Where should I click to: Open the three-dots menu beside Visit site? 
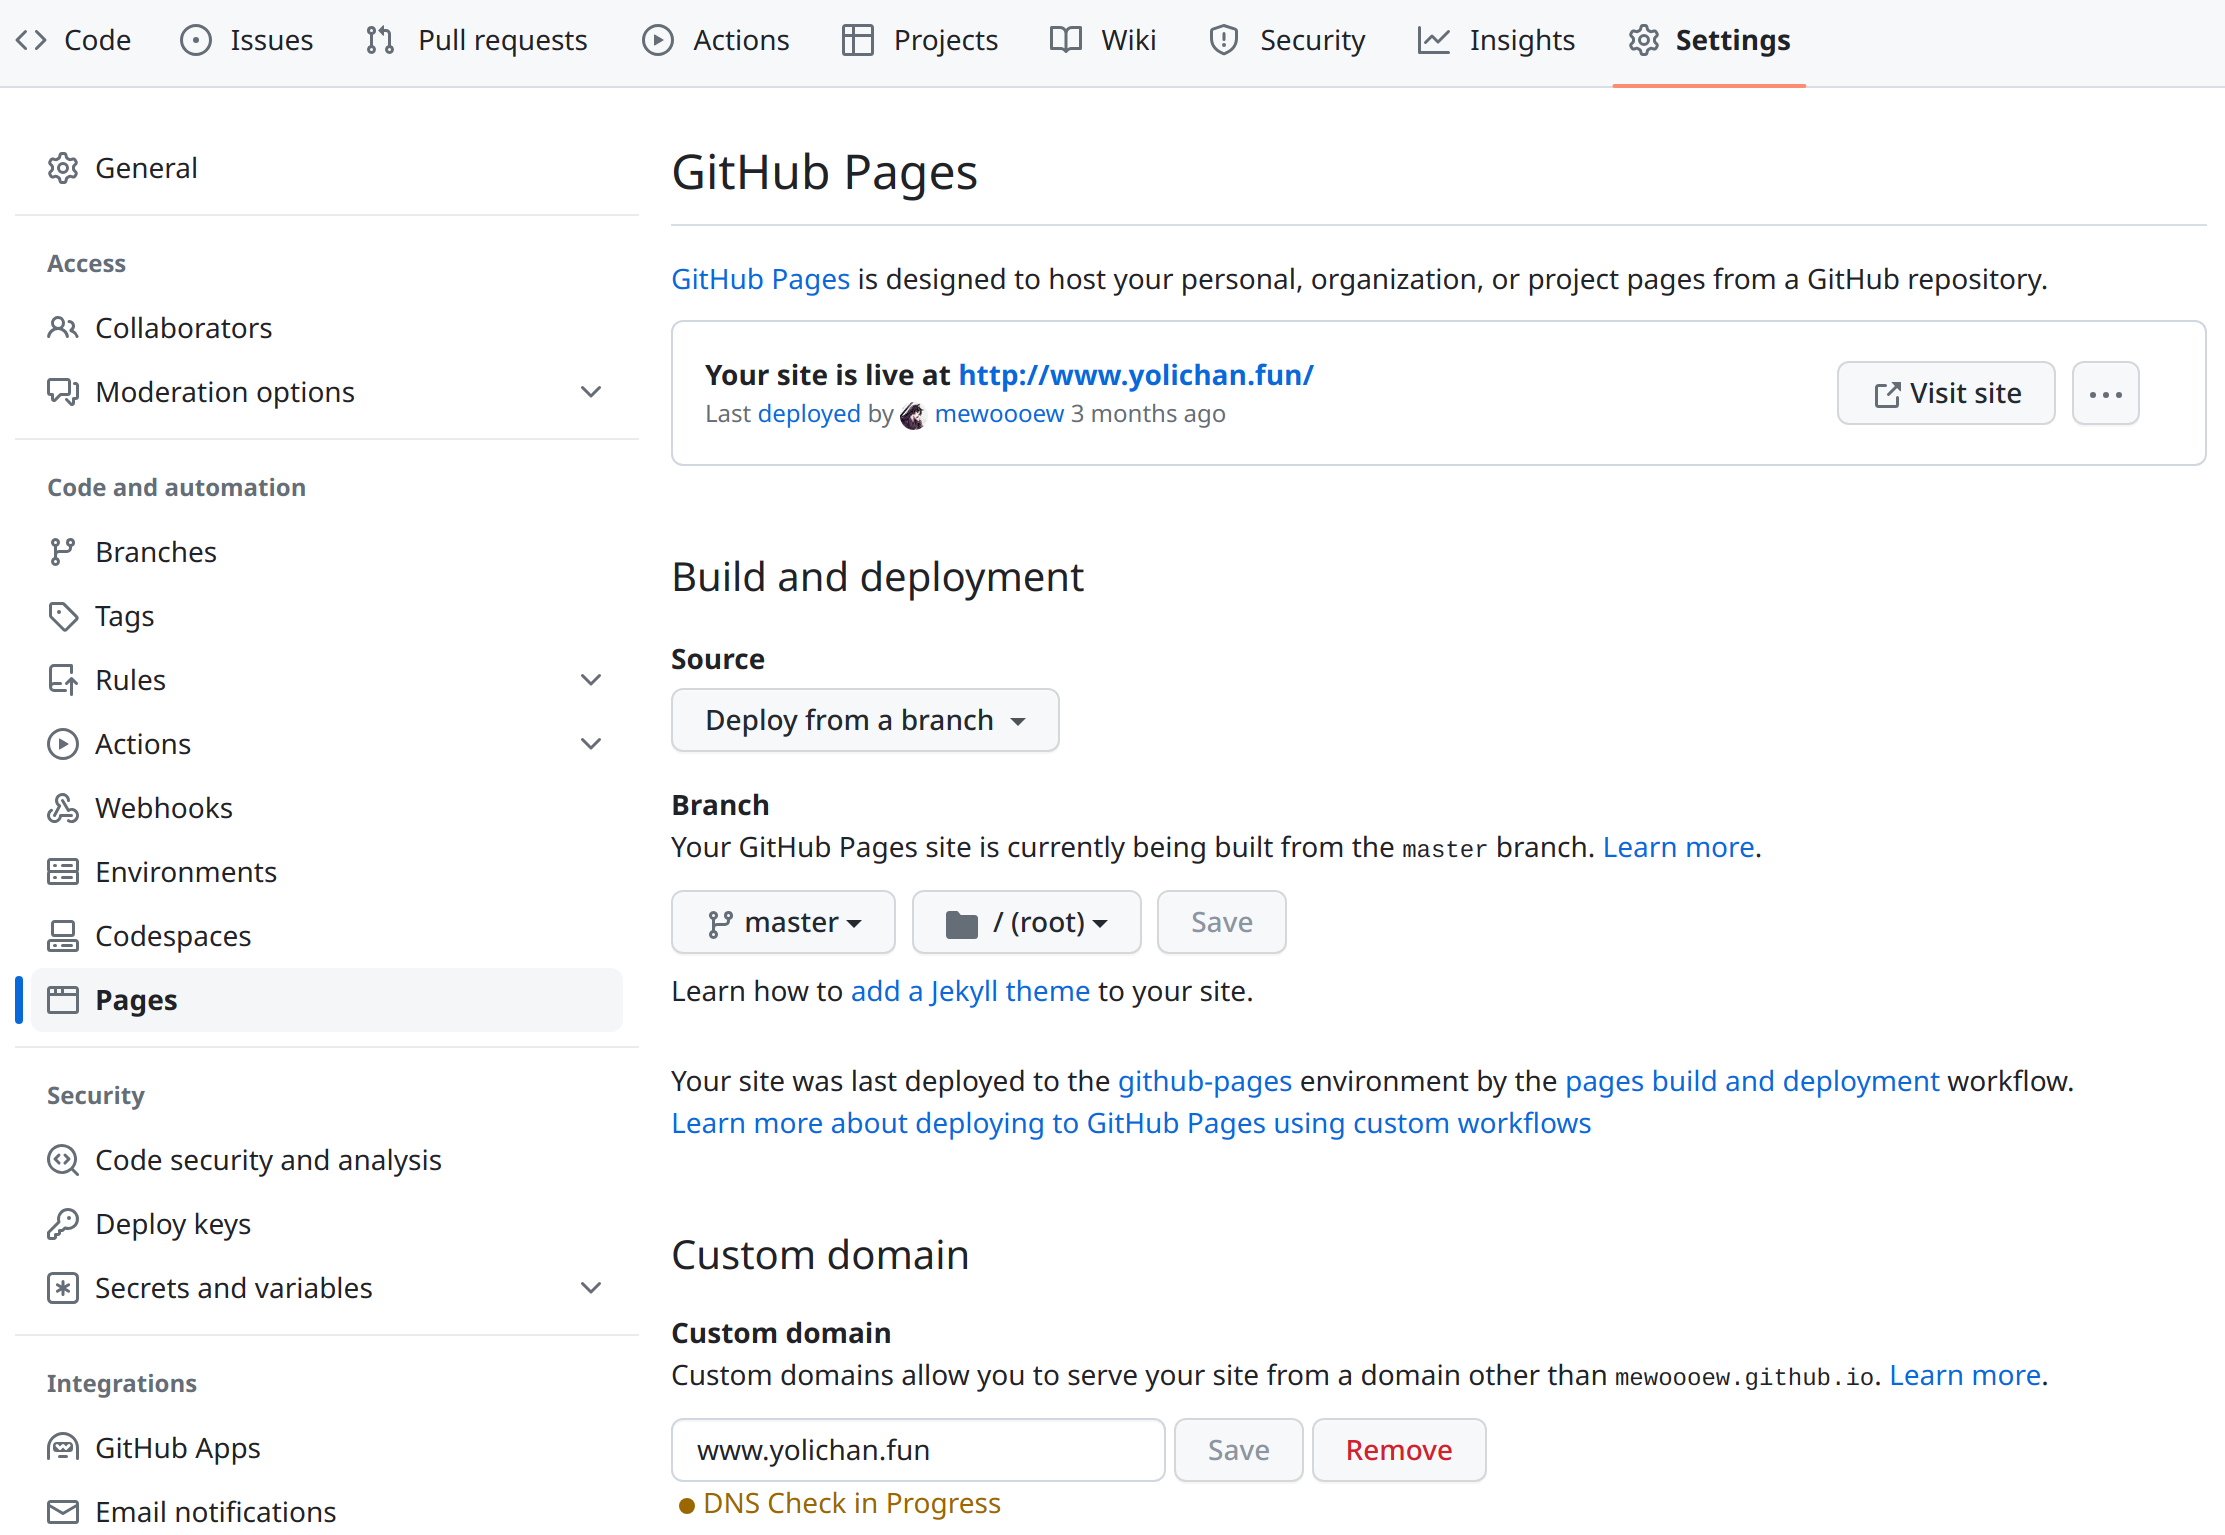point(2105,394)
